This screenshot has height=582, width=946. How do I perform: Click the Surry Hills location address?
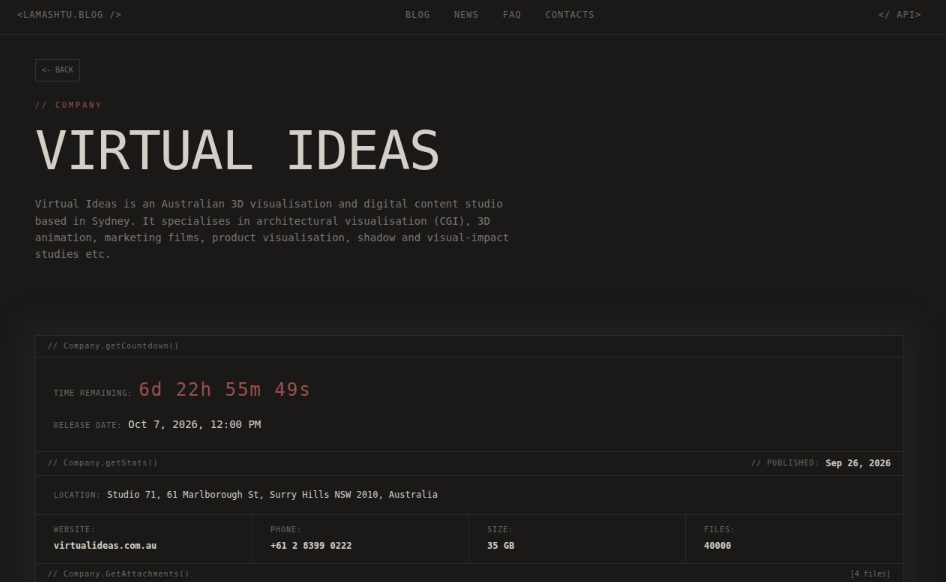coord(272,495)
